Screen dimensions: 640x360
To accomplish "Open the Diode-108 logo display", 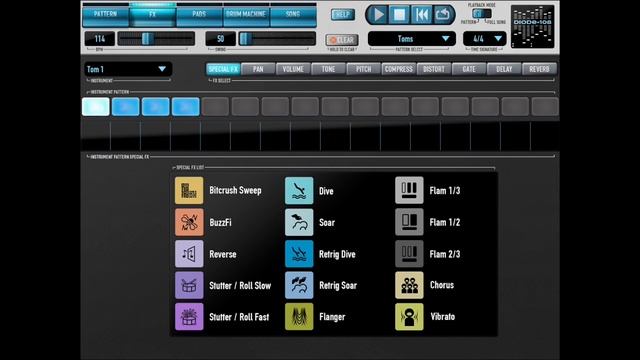I will coord(533,27).
